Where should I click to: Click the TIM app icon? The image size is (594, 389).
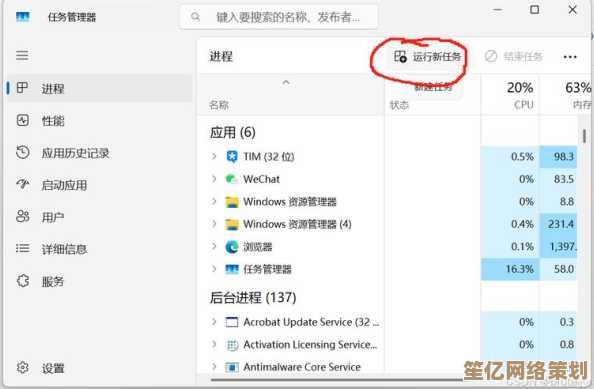click(231, 156)
